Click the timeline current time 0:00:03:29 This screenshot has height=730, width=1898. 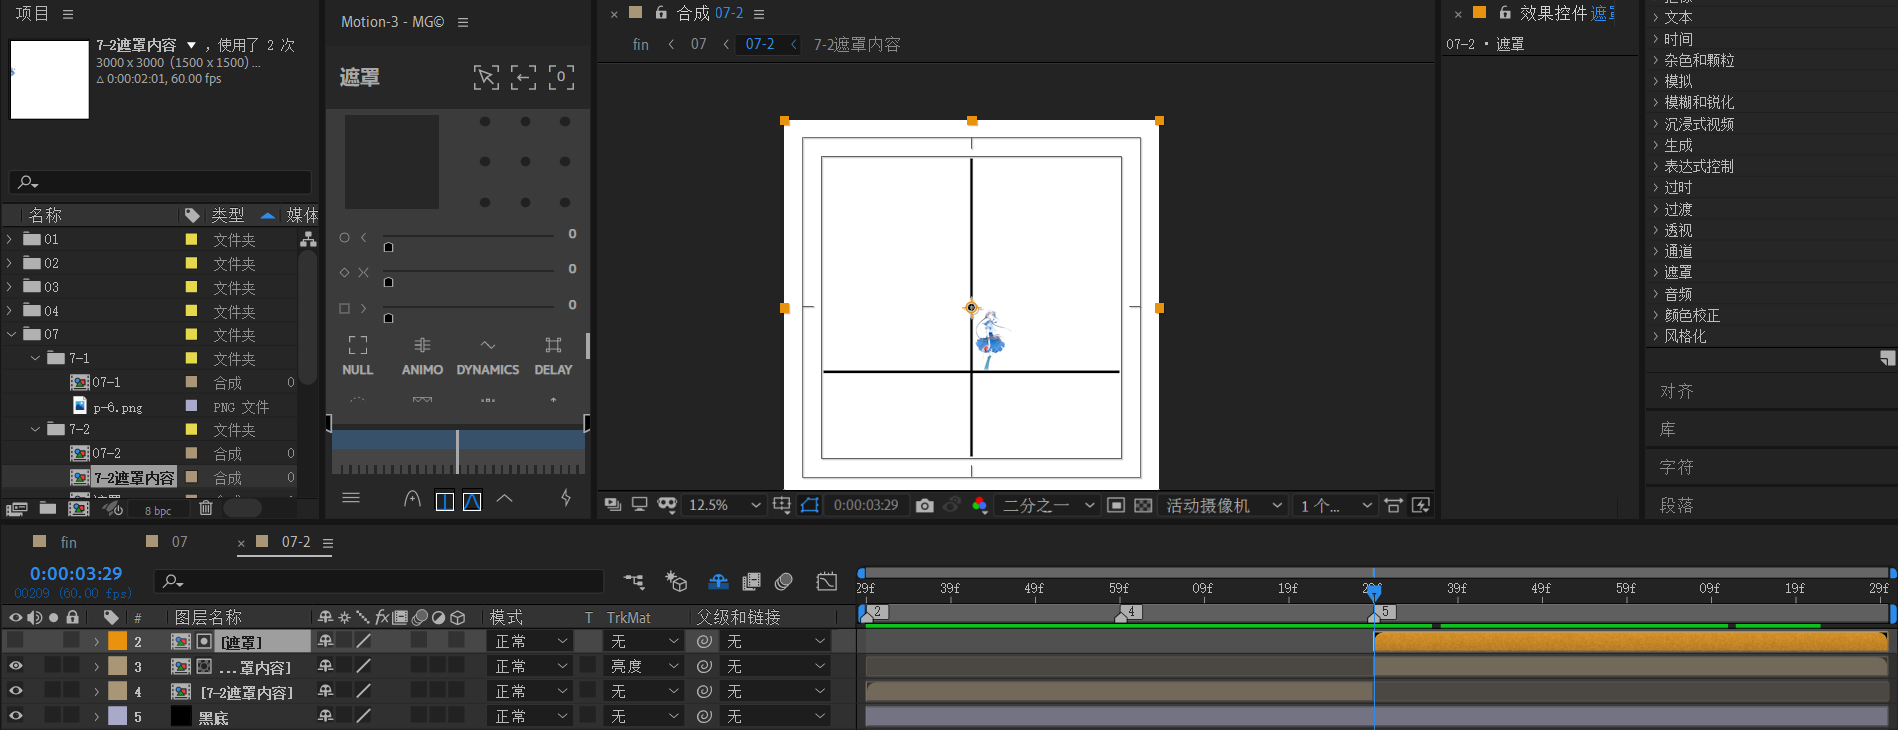click(x=76, y=574)
